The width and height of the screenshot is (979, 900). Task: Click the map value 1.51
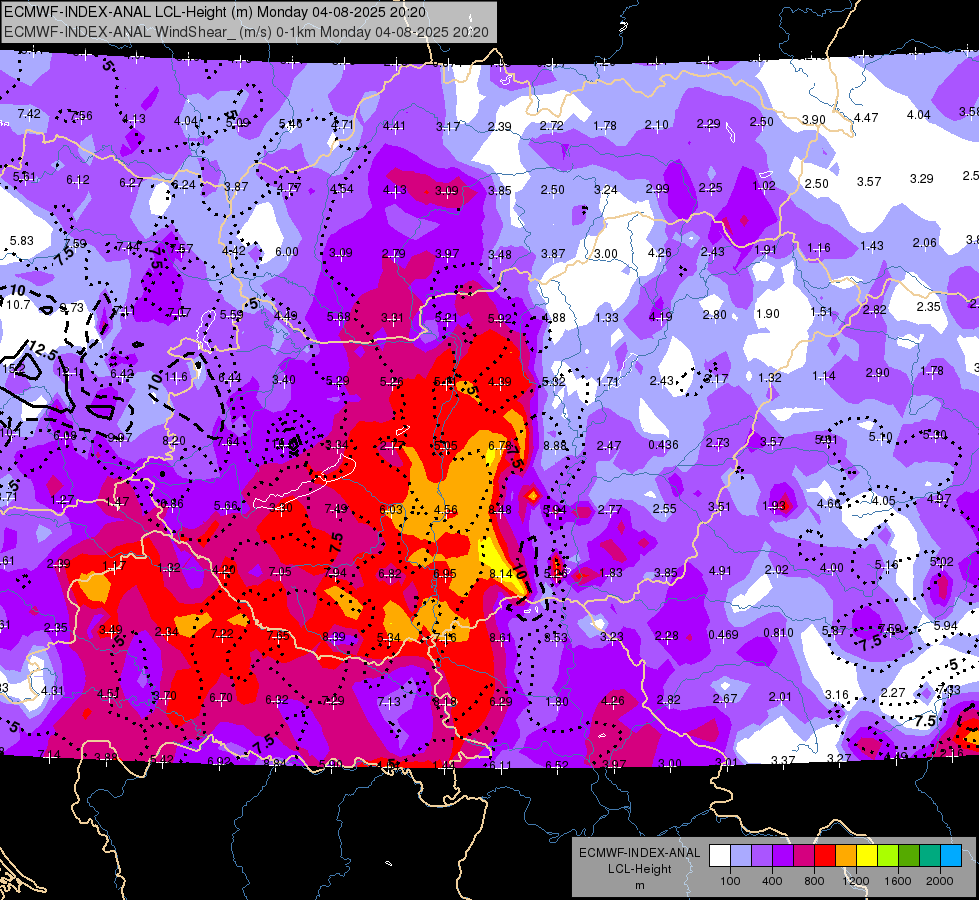[x=821, y=312]
